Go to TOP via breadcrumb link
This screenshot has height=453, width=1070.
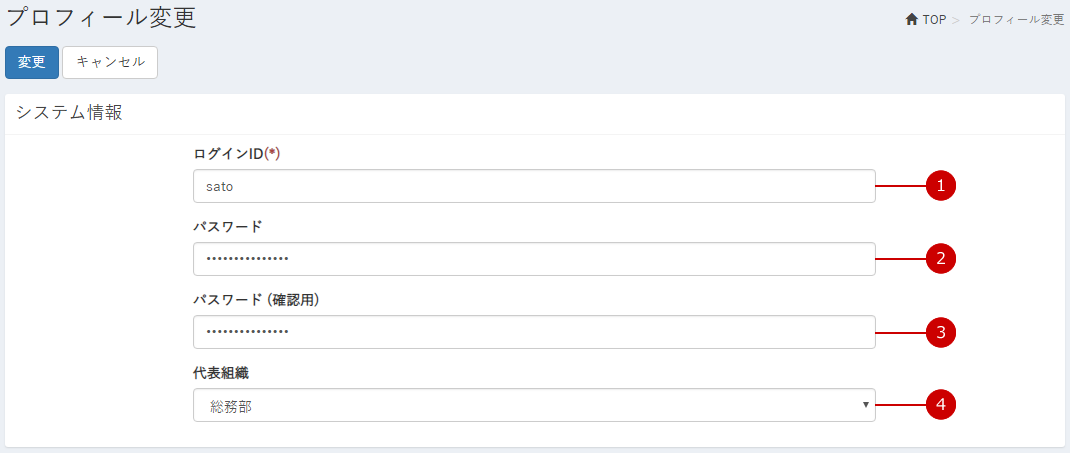coord(934,20)
